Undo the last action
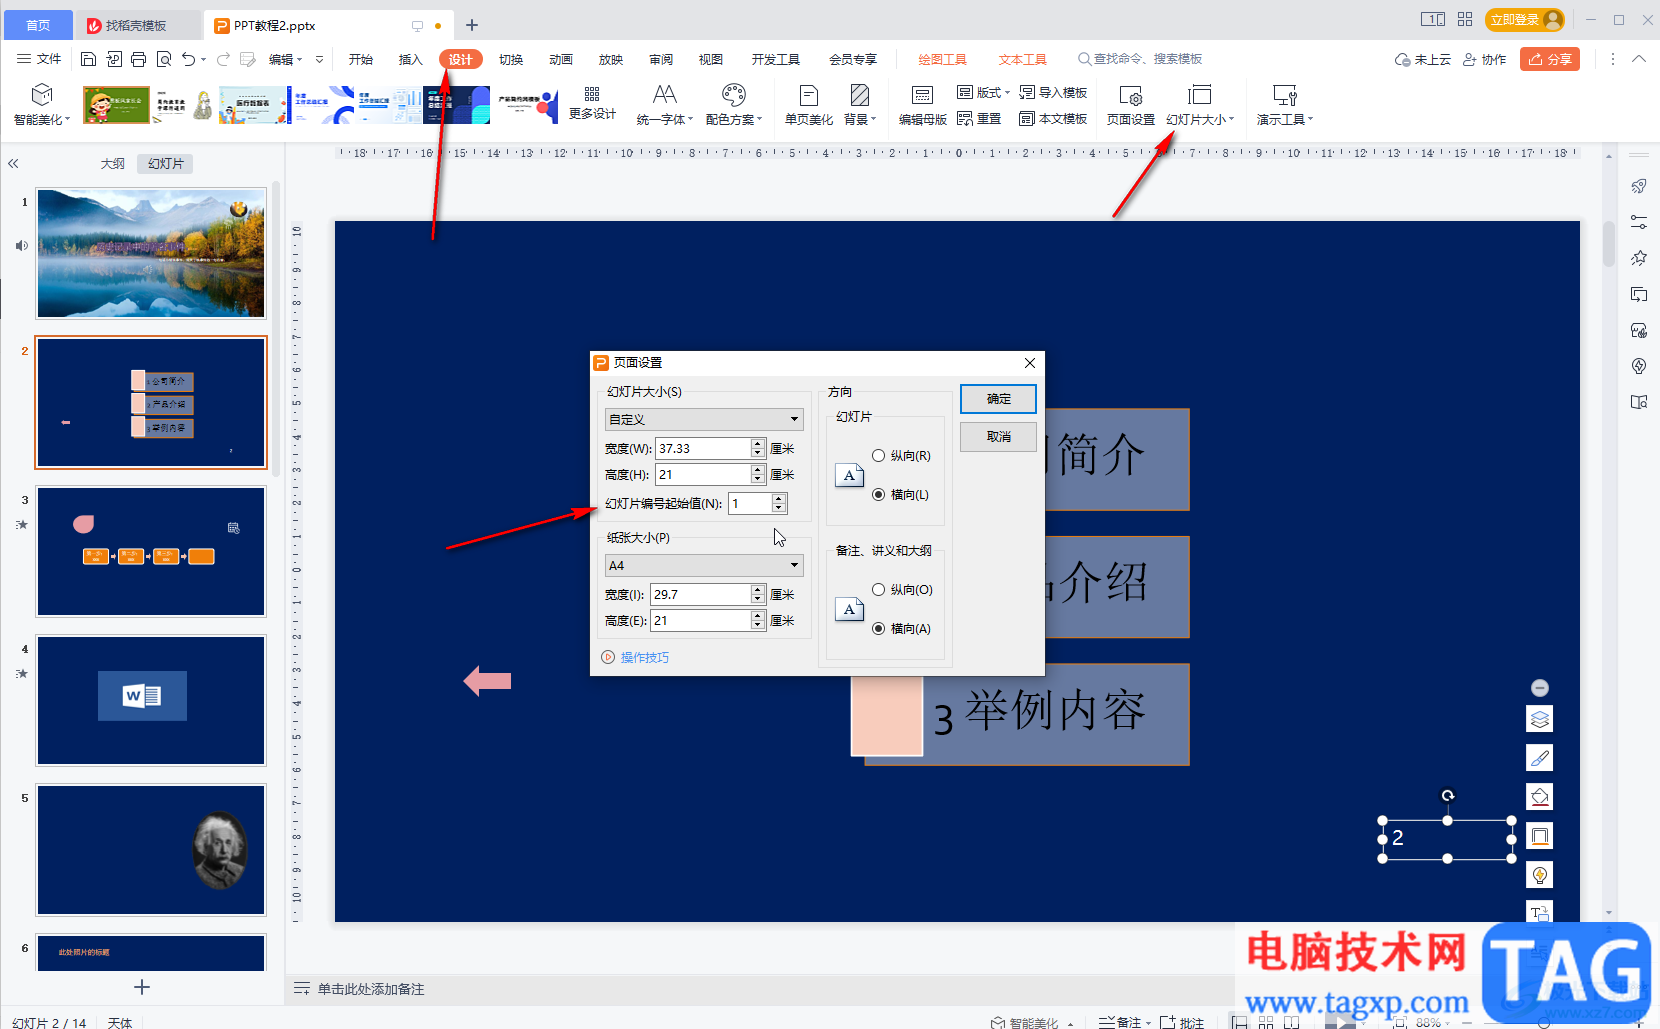Viewport: 1660px width, 1029px height. pyautogui.click(x=188, y=59)
